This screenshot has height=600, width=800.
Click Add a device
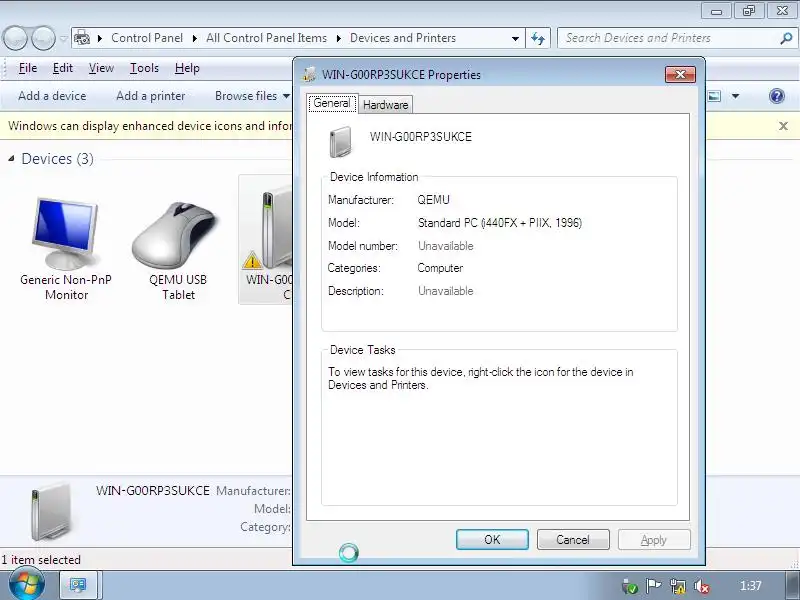coord(52,96)
